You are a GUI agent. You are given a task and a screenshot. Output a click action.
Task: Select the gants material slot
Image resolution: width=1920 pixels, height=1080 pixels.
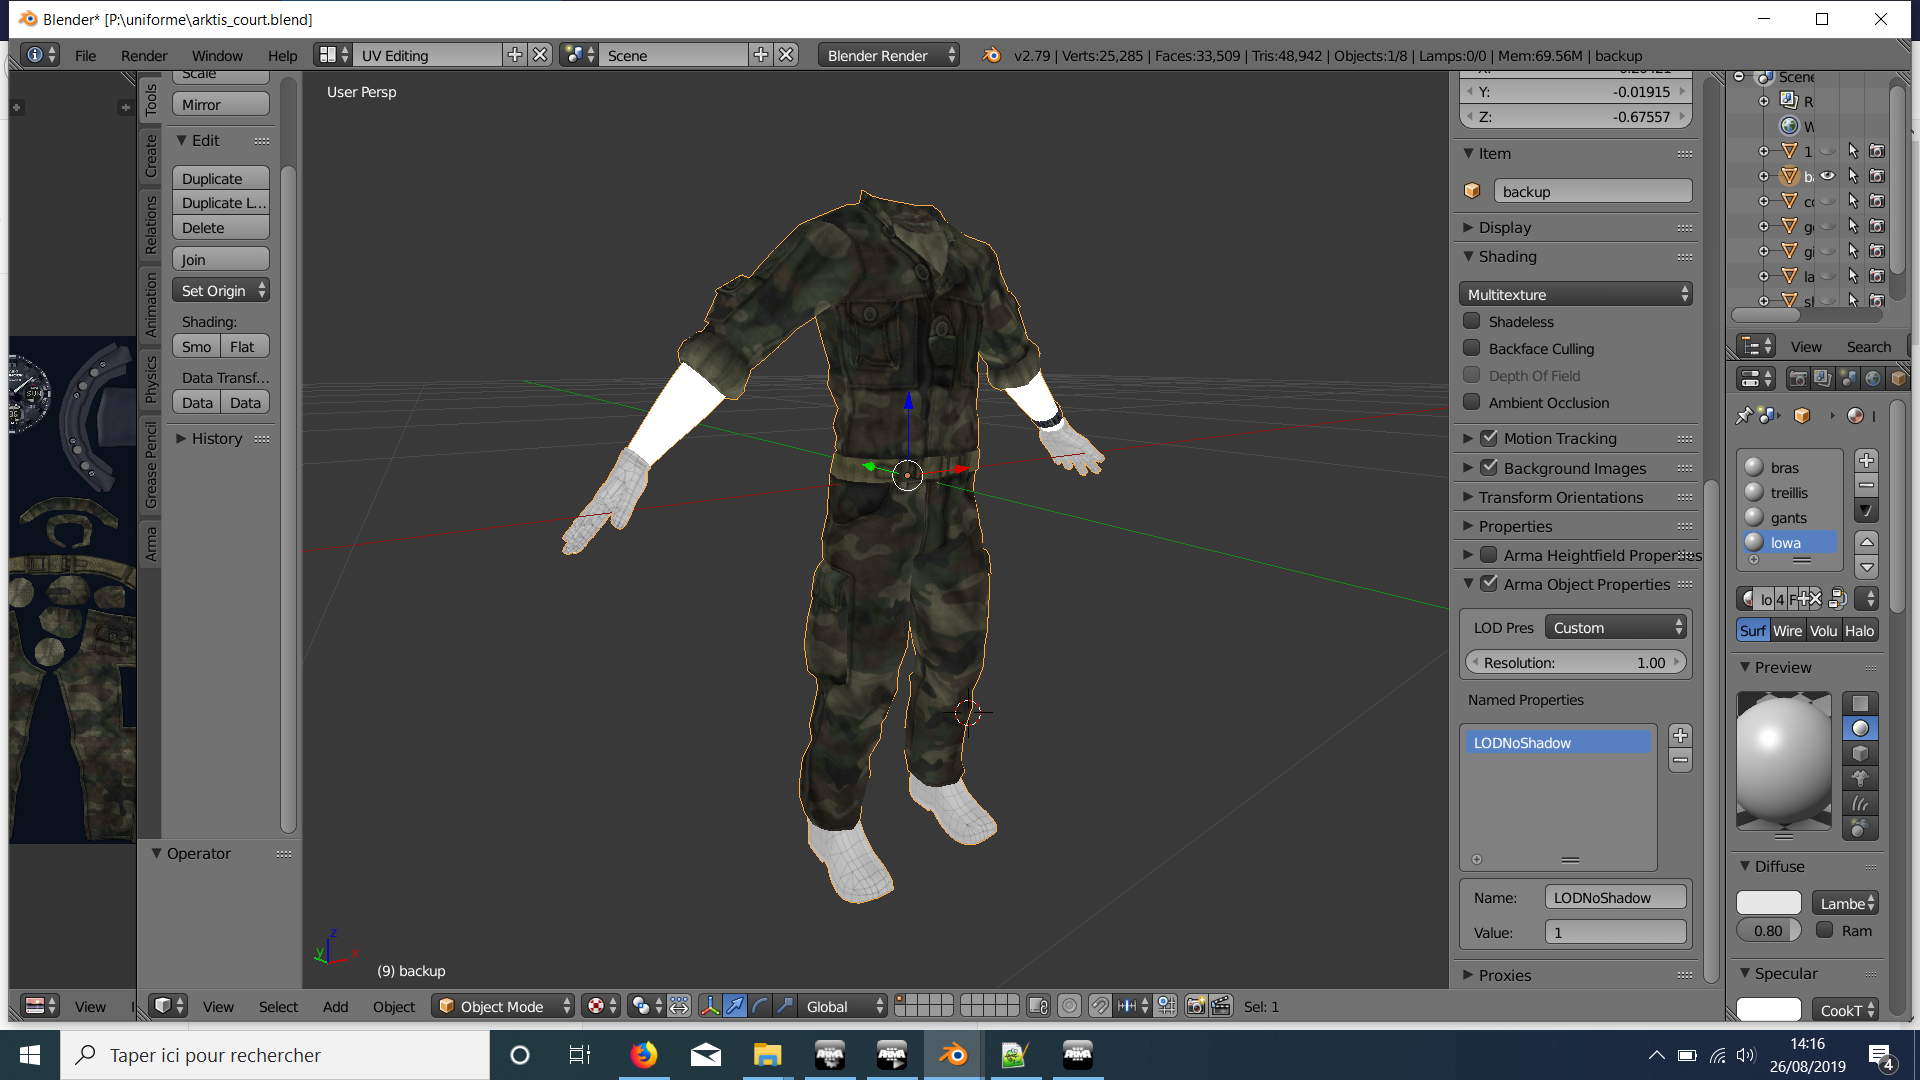pyautogui.click(x=1788, y=518)
